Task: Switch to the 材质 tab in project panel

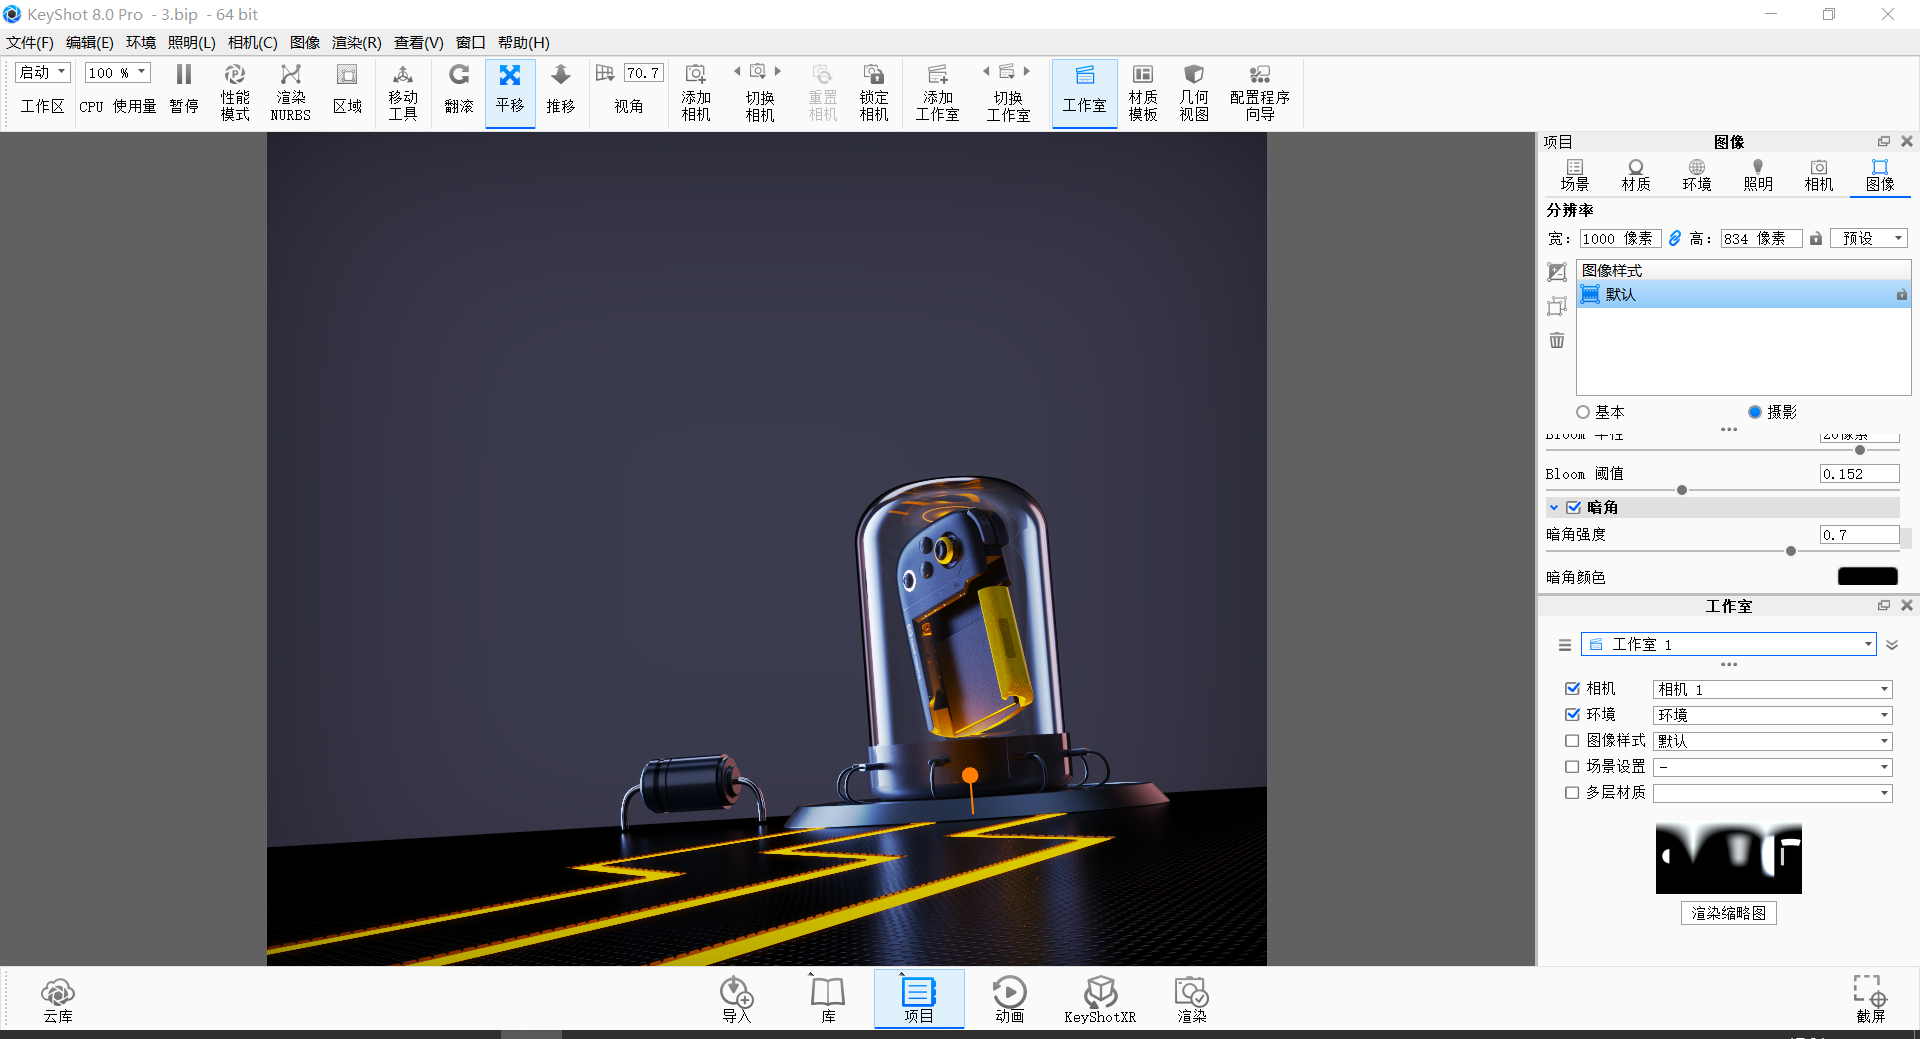Action: tap(1635, 174)
